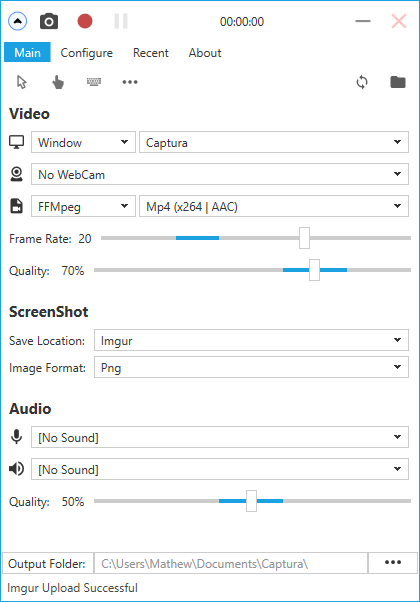Open the Imgur save location dropdown
This screenshot has width=420, height=602.
(x=251, y=340)
